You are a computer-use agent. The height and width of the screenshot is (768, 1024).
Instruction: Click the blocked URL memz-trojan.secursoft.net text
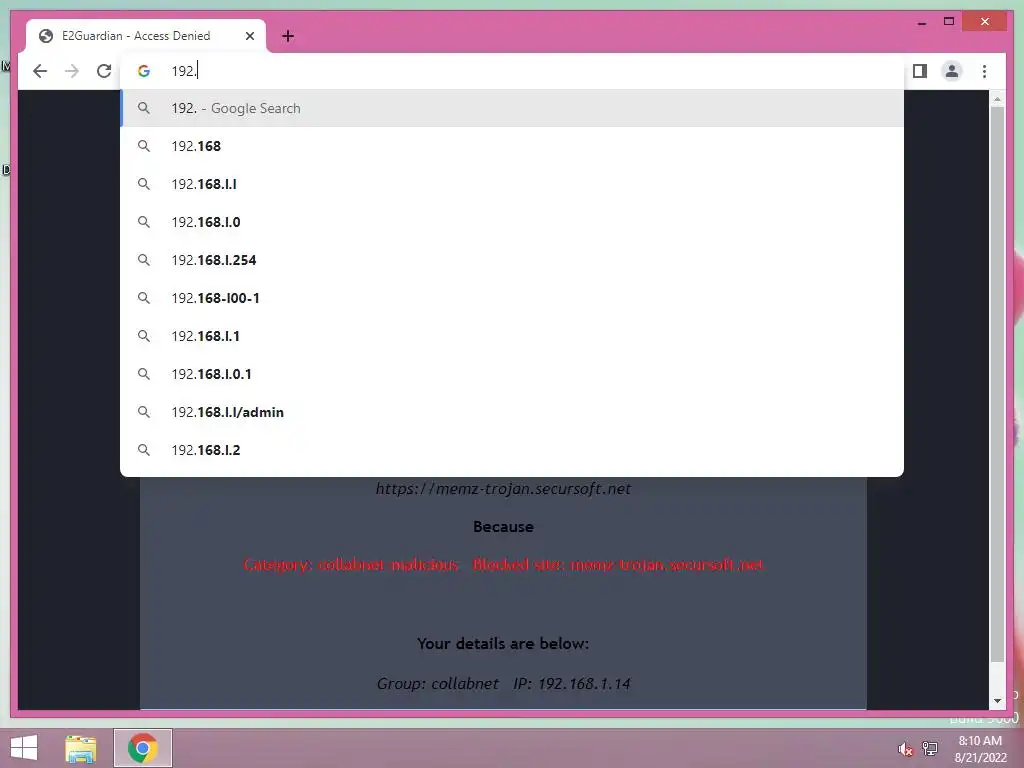504,488
